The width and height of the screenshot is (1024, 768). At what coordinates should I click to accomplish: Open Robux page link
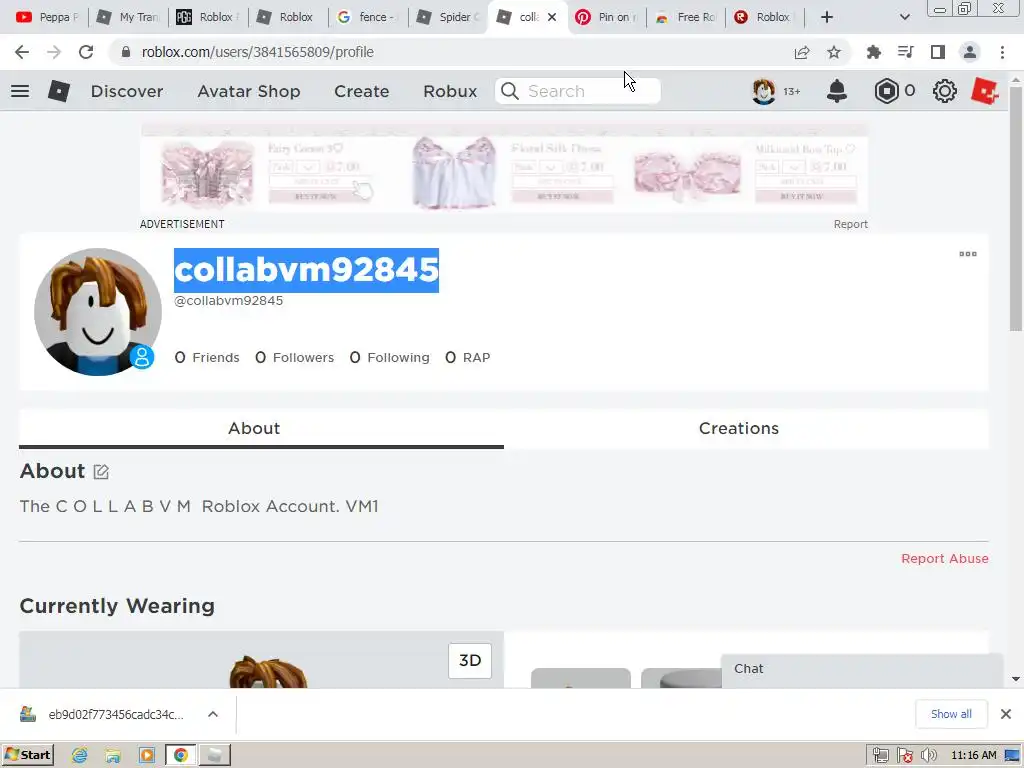[x=450, y=91]
